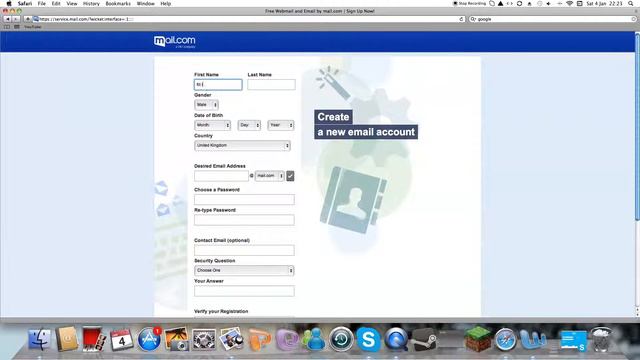Click check availability button beside email domain
This screenshot has height=360, width=640.
tap(290, 176)
